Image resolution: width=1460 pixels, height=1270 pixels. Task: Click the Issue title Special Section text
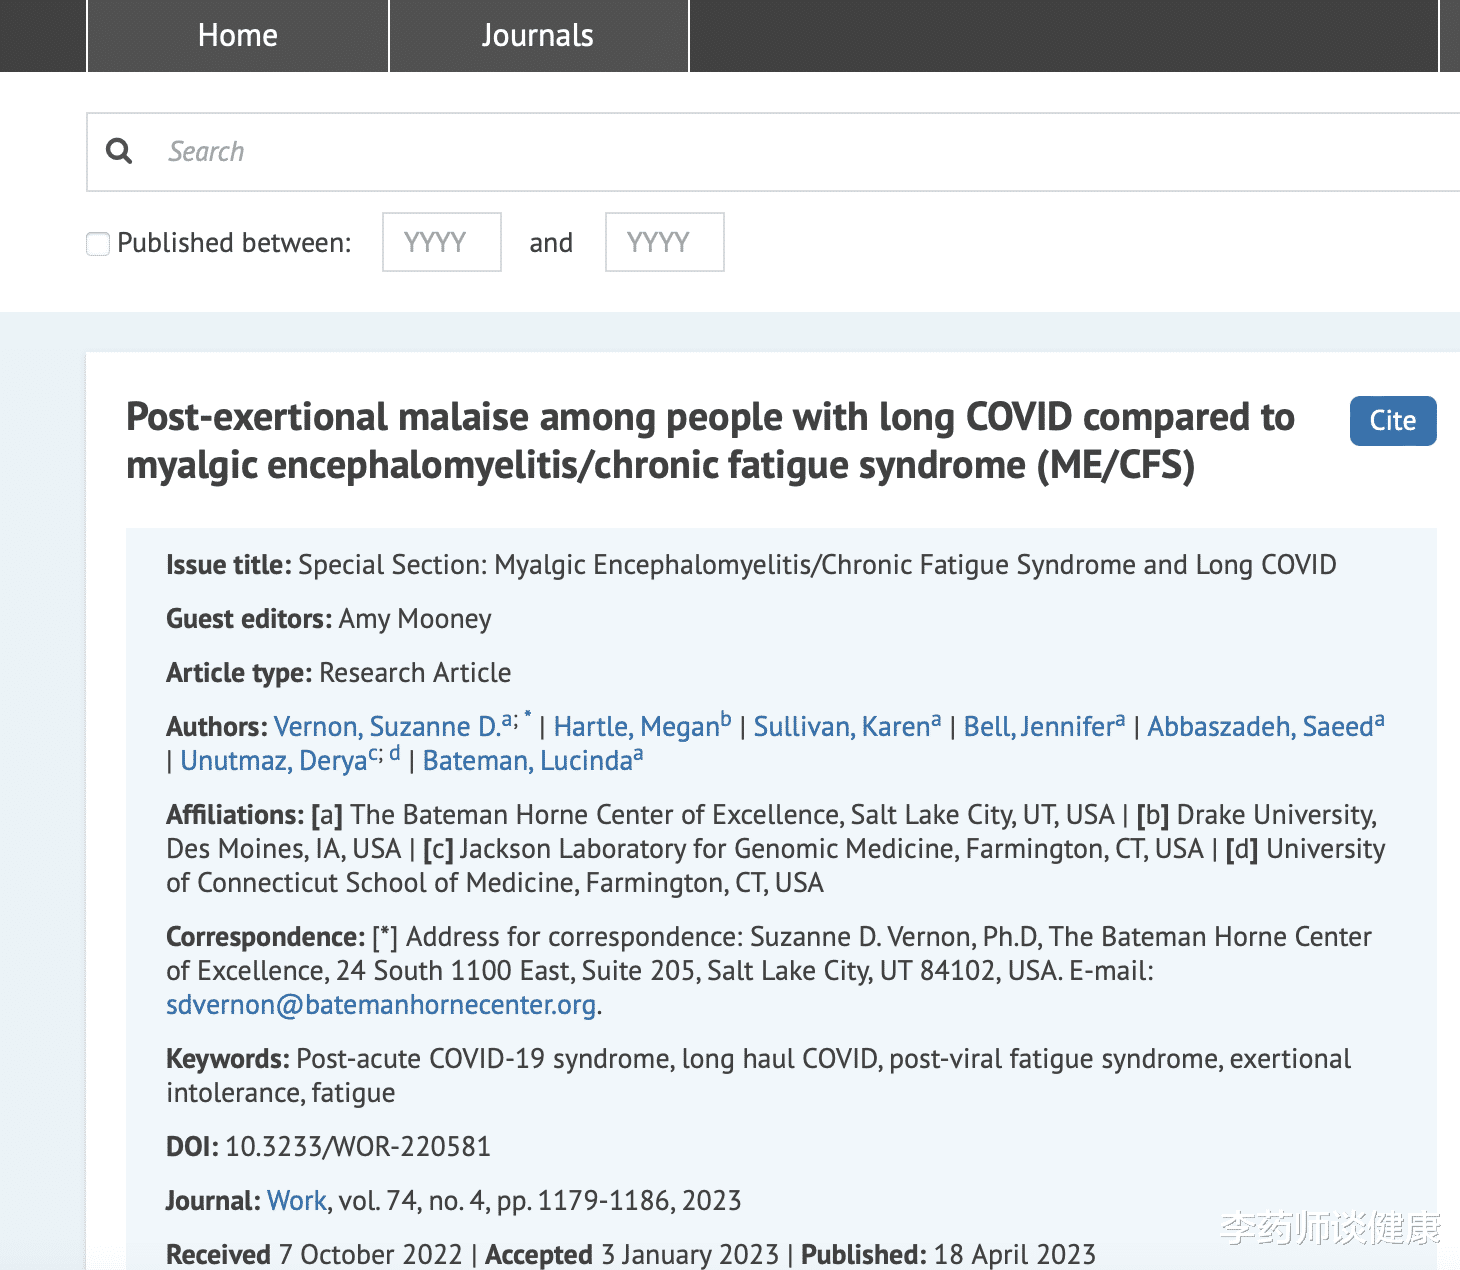coord(816,565)
